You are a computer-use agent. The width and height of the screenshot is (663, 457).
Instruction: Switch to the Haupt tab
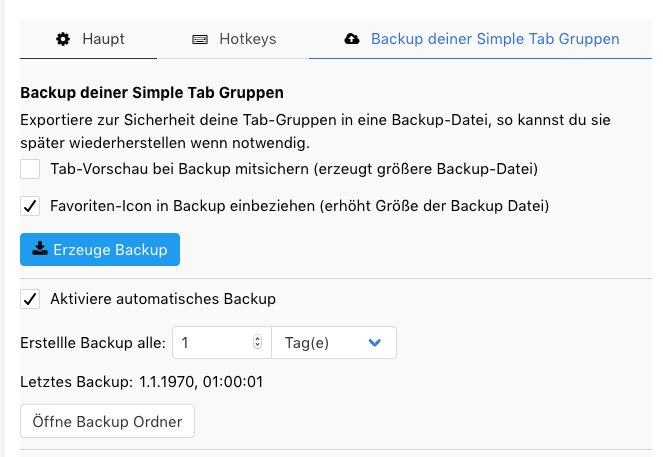[x=92, y=40]
